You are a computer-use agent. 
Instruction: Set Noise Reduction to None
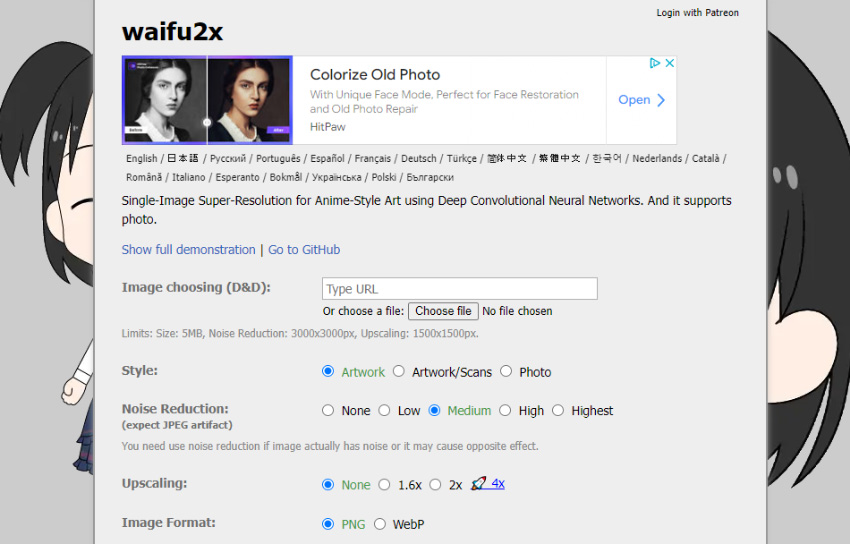coord(328,410)
